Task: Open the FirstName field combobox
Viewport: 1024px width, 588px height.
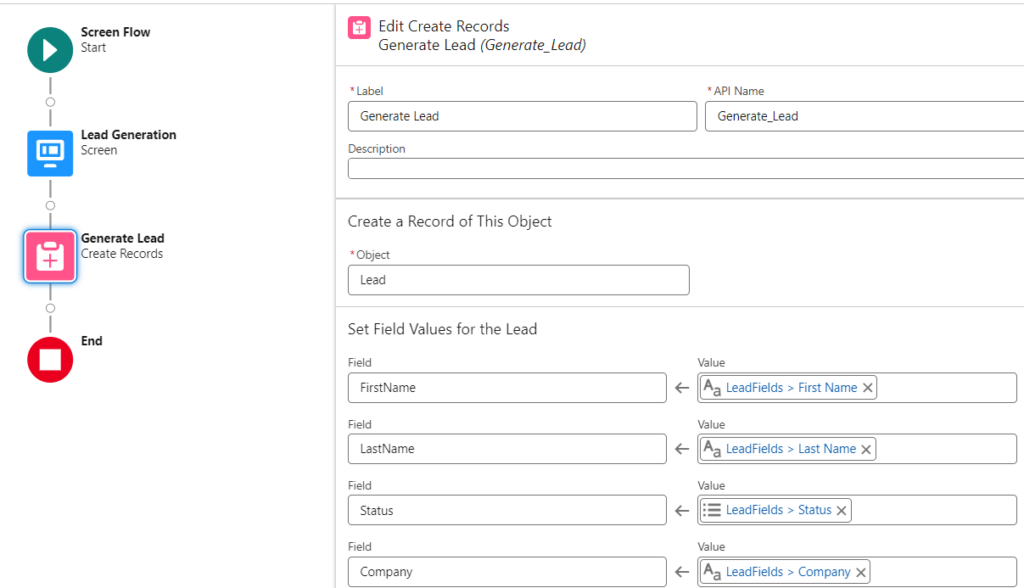Action: tap(506, 387)
